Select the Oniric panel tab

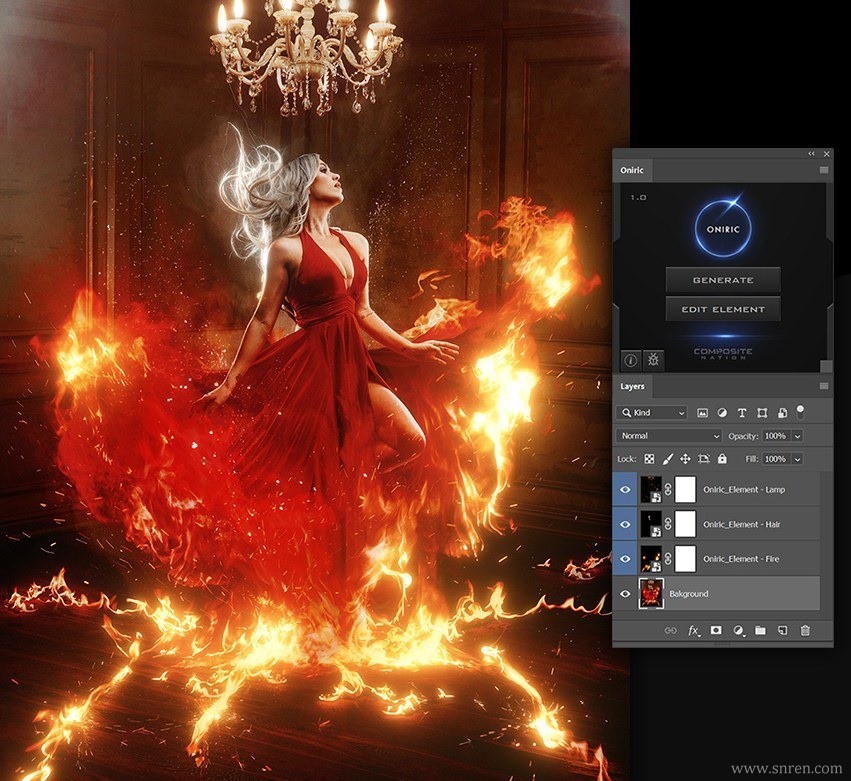point(632,170)
